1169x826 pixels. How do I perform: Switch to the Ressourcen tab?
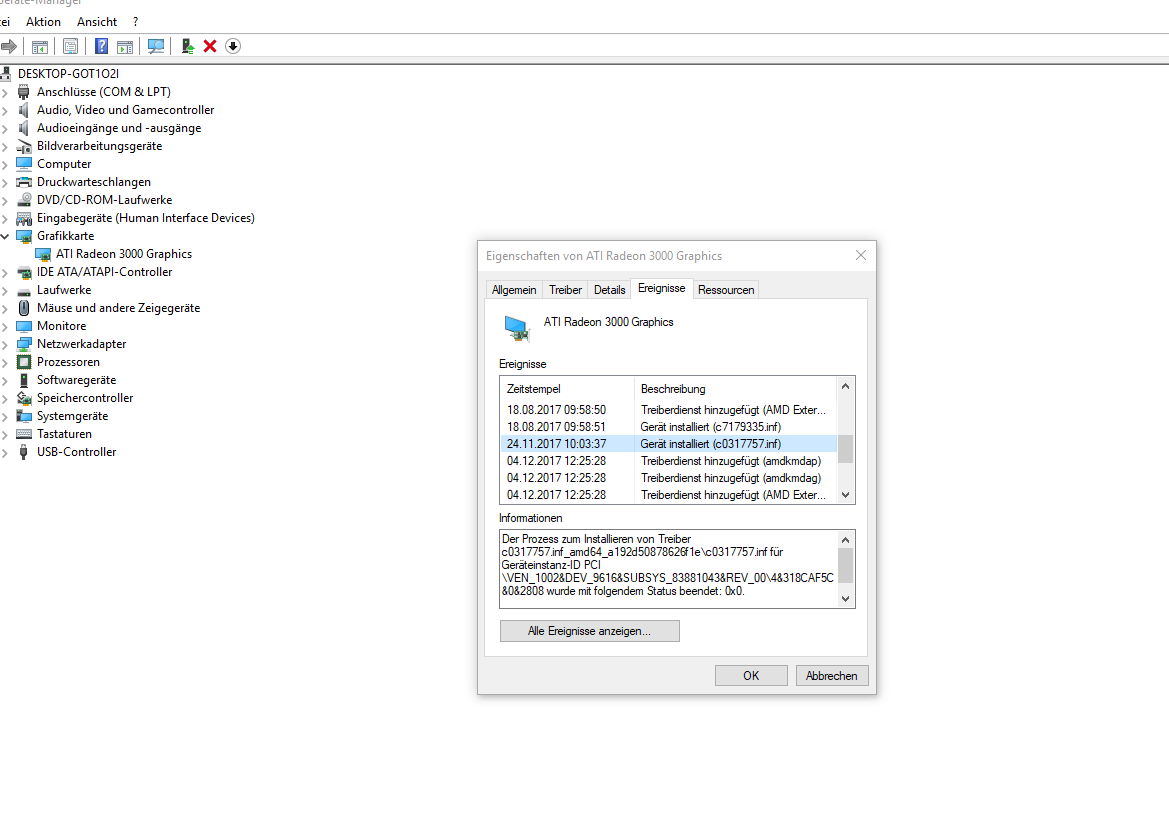pyautogui.click(x=725, y=290)
